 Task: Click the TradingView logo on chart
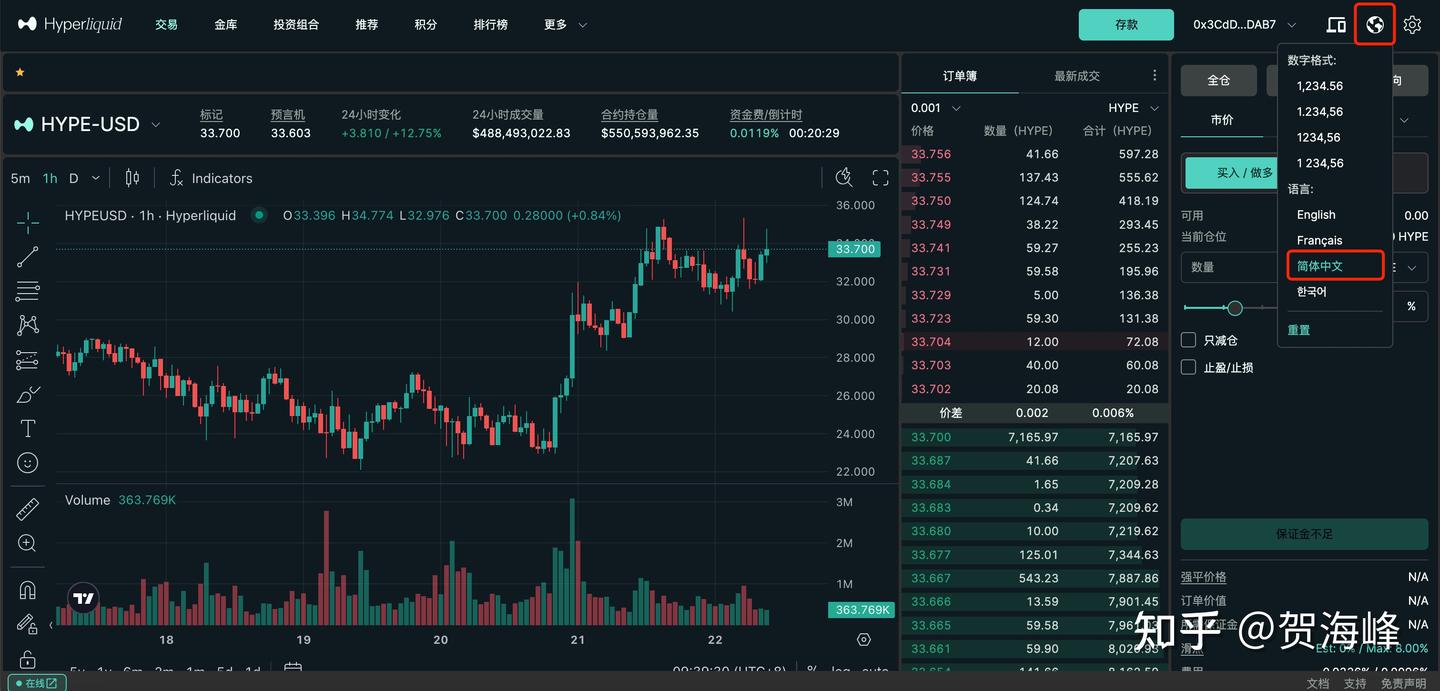[84, 599]
